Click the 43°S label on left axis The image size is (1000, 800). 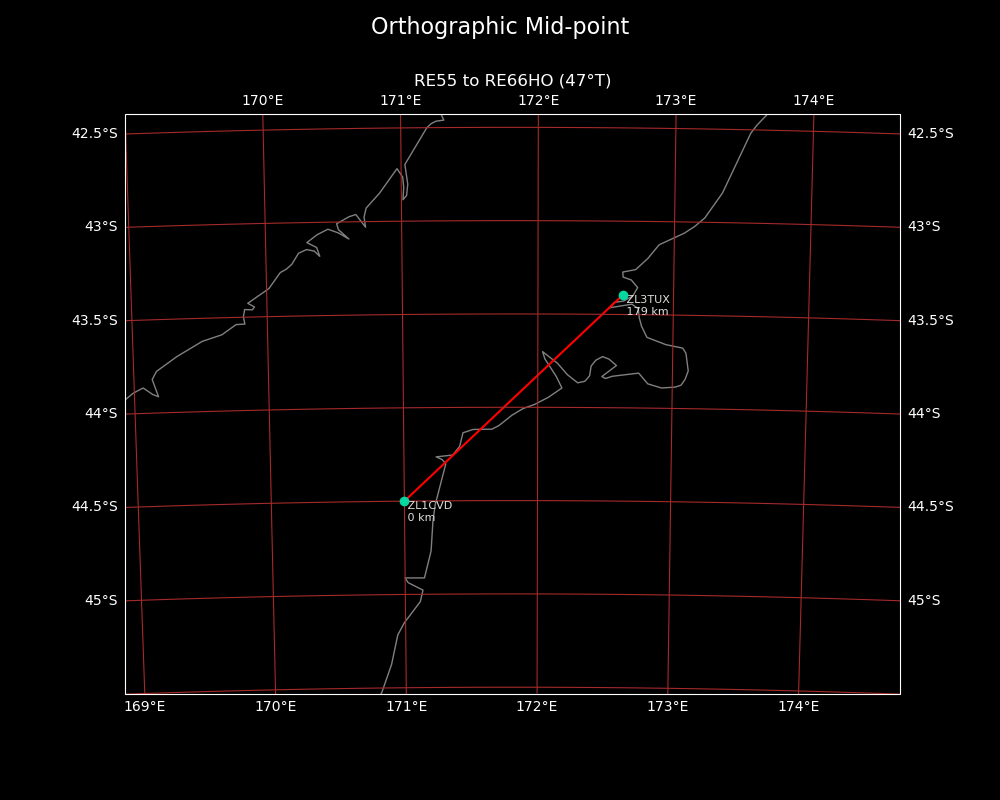coord(101,227)
